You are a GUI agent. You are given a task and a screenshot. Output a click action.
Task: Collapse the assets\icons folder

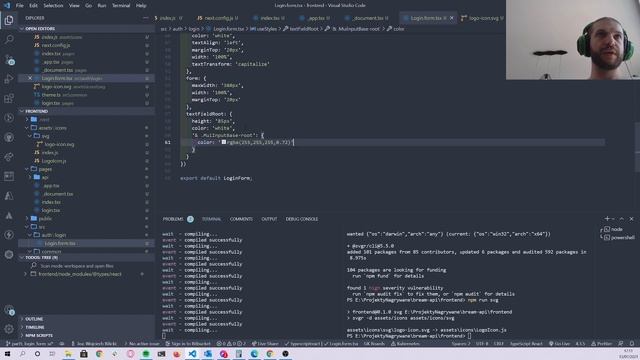pyautogui.click(x=52, y=128)
